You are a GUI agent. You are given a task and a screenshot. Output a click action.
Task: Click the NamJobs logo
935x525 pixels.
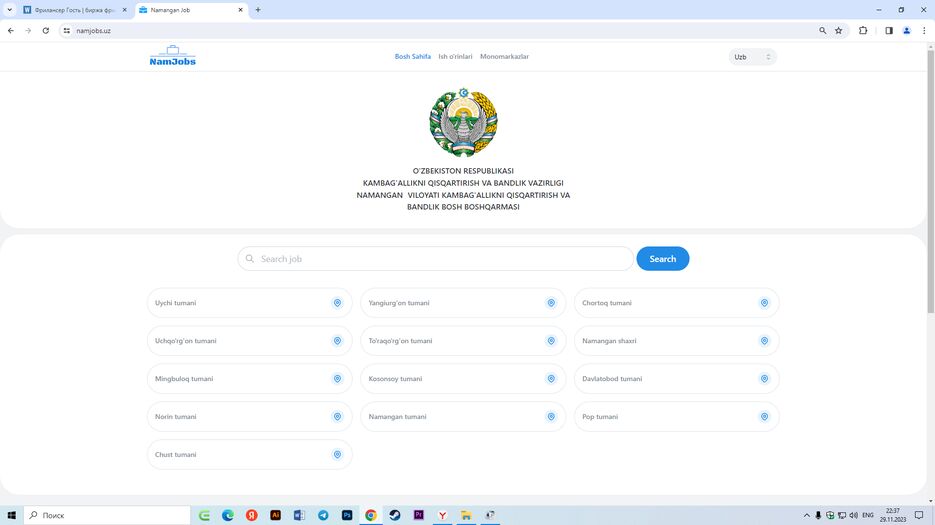(172, 56)
